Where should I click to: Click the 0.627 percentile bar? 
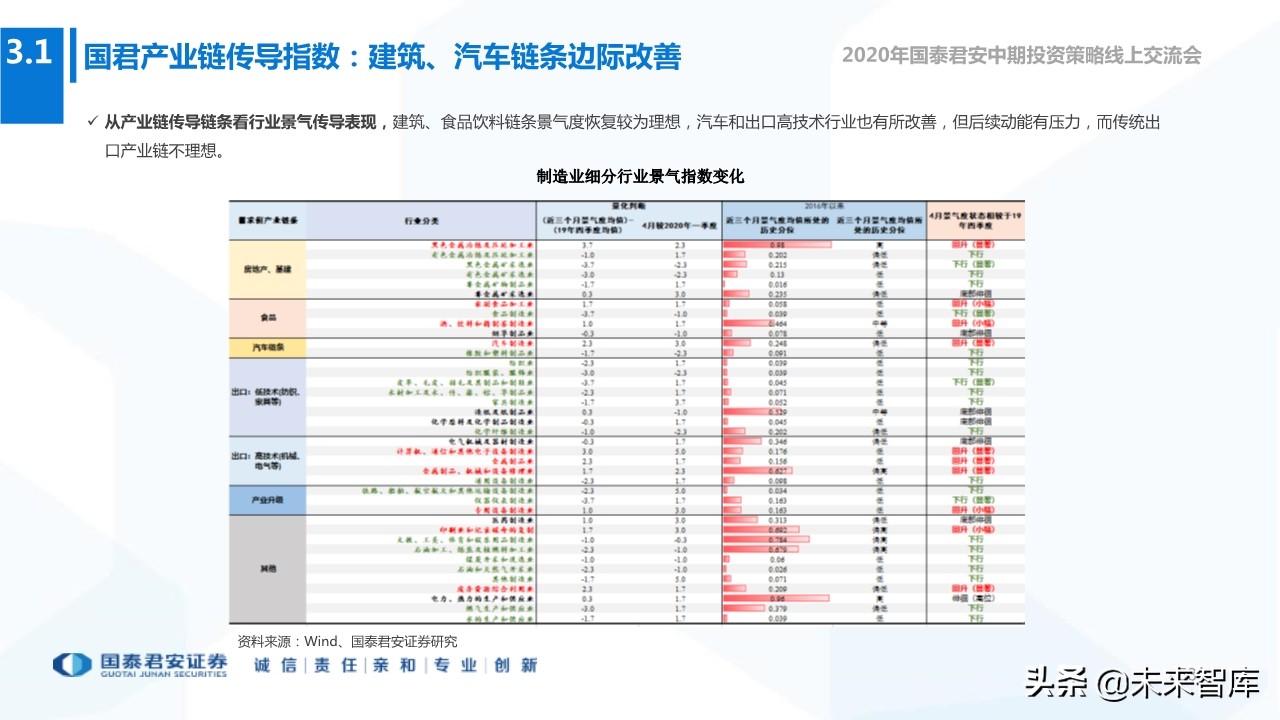point(759,470)
